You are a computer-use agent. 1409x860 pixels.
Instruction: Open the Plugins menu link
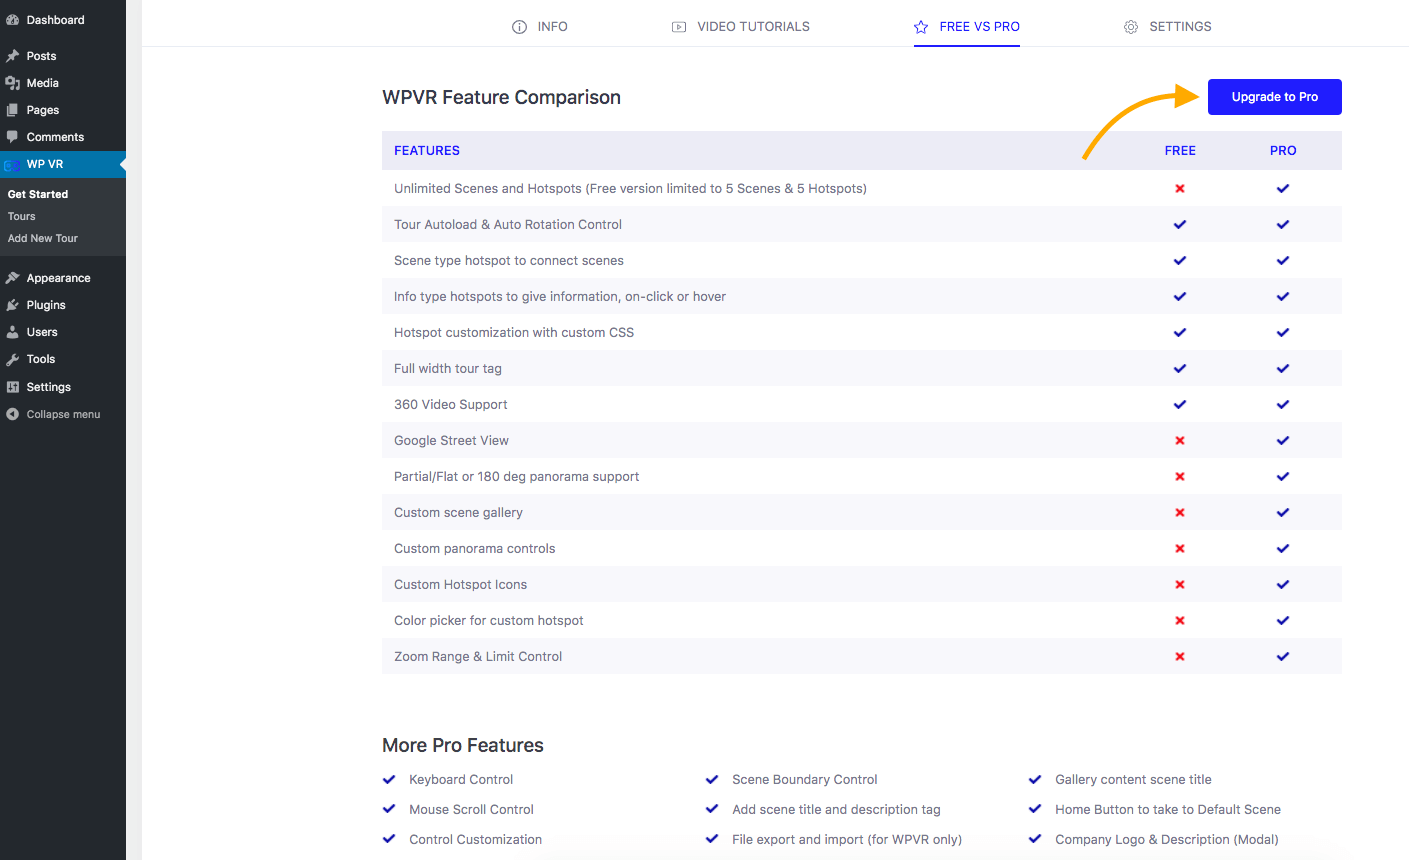tap(46, 305)
